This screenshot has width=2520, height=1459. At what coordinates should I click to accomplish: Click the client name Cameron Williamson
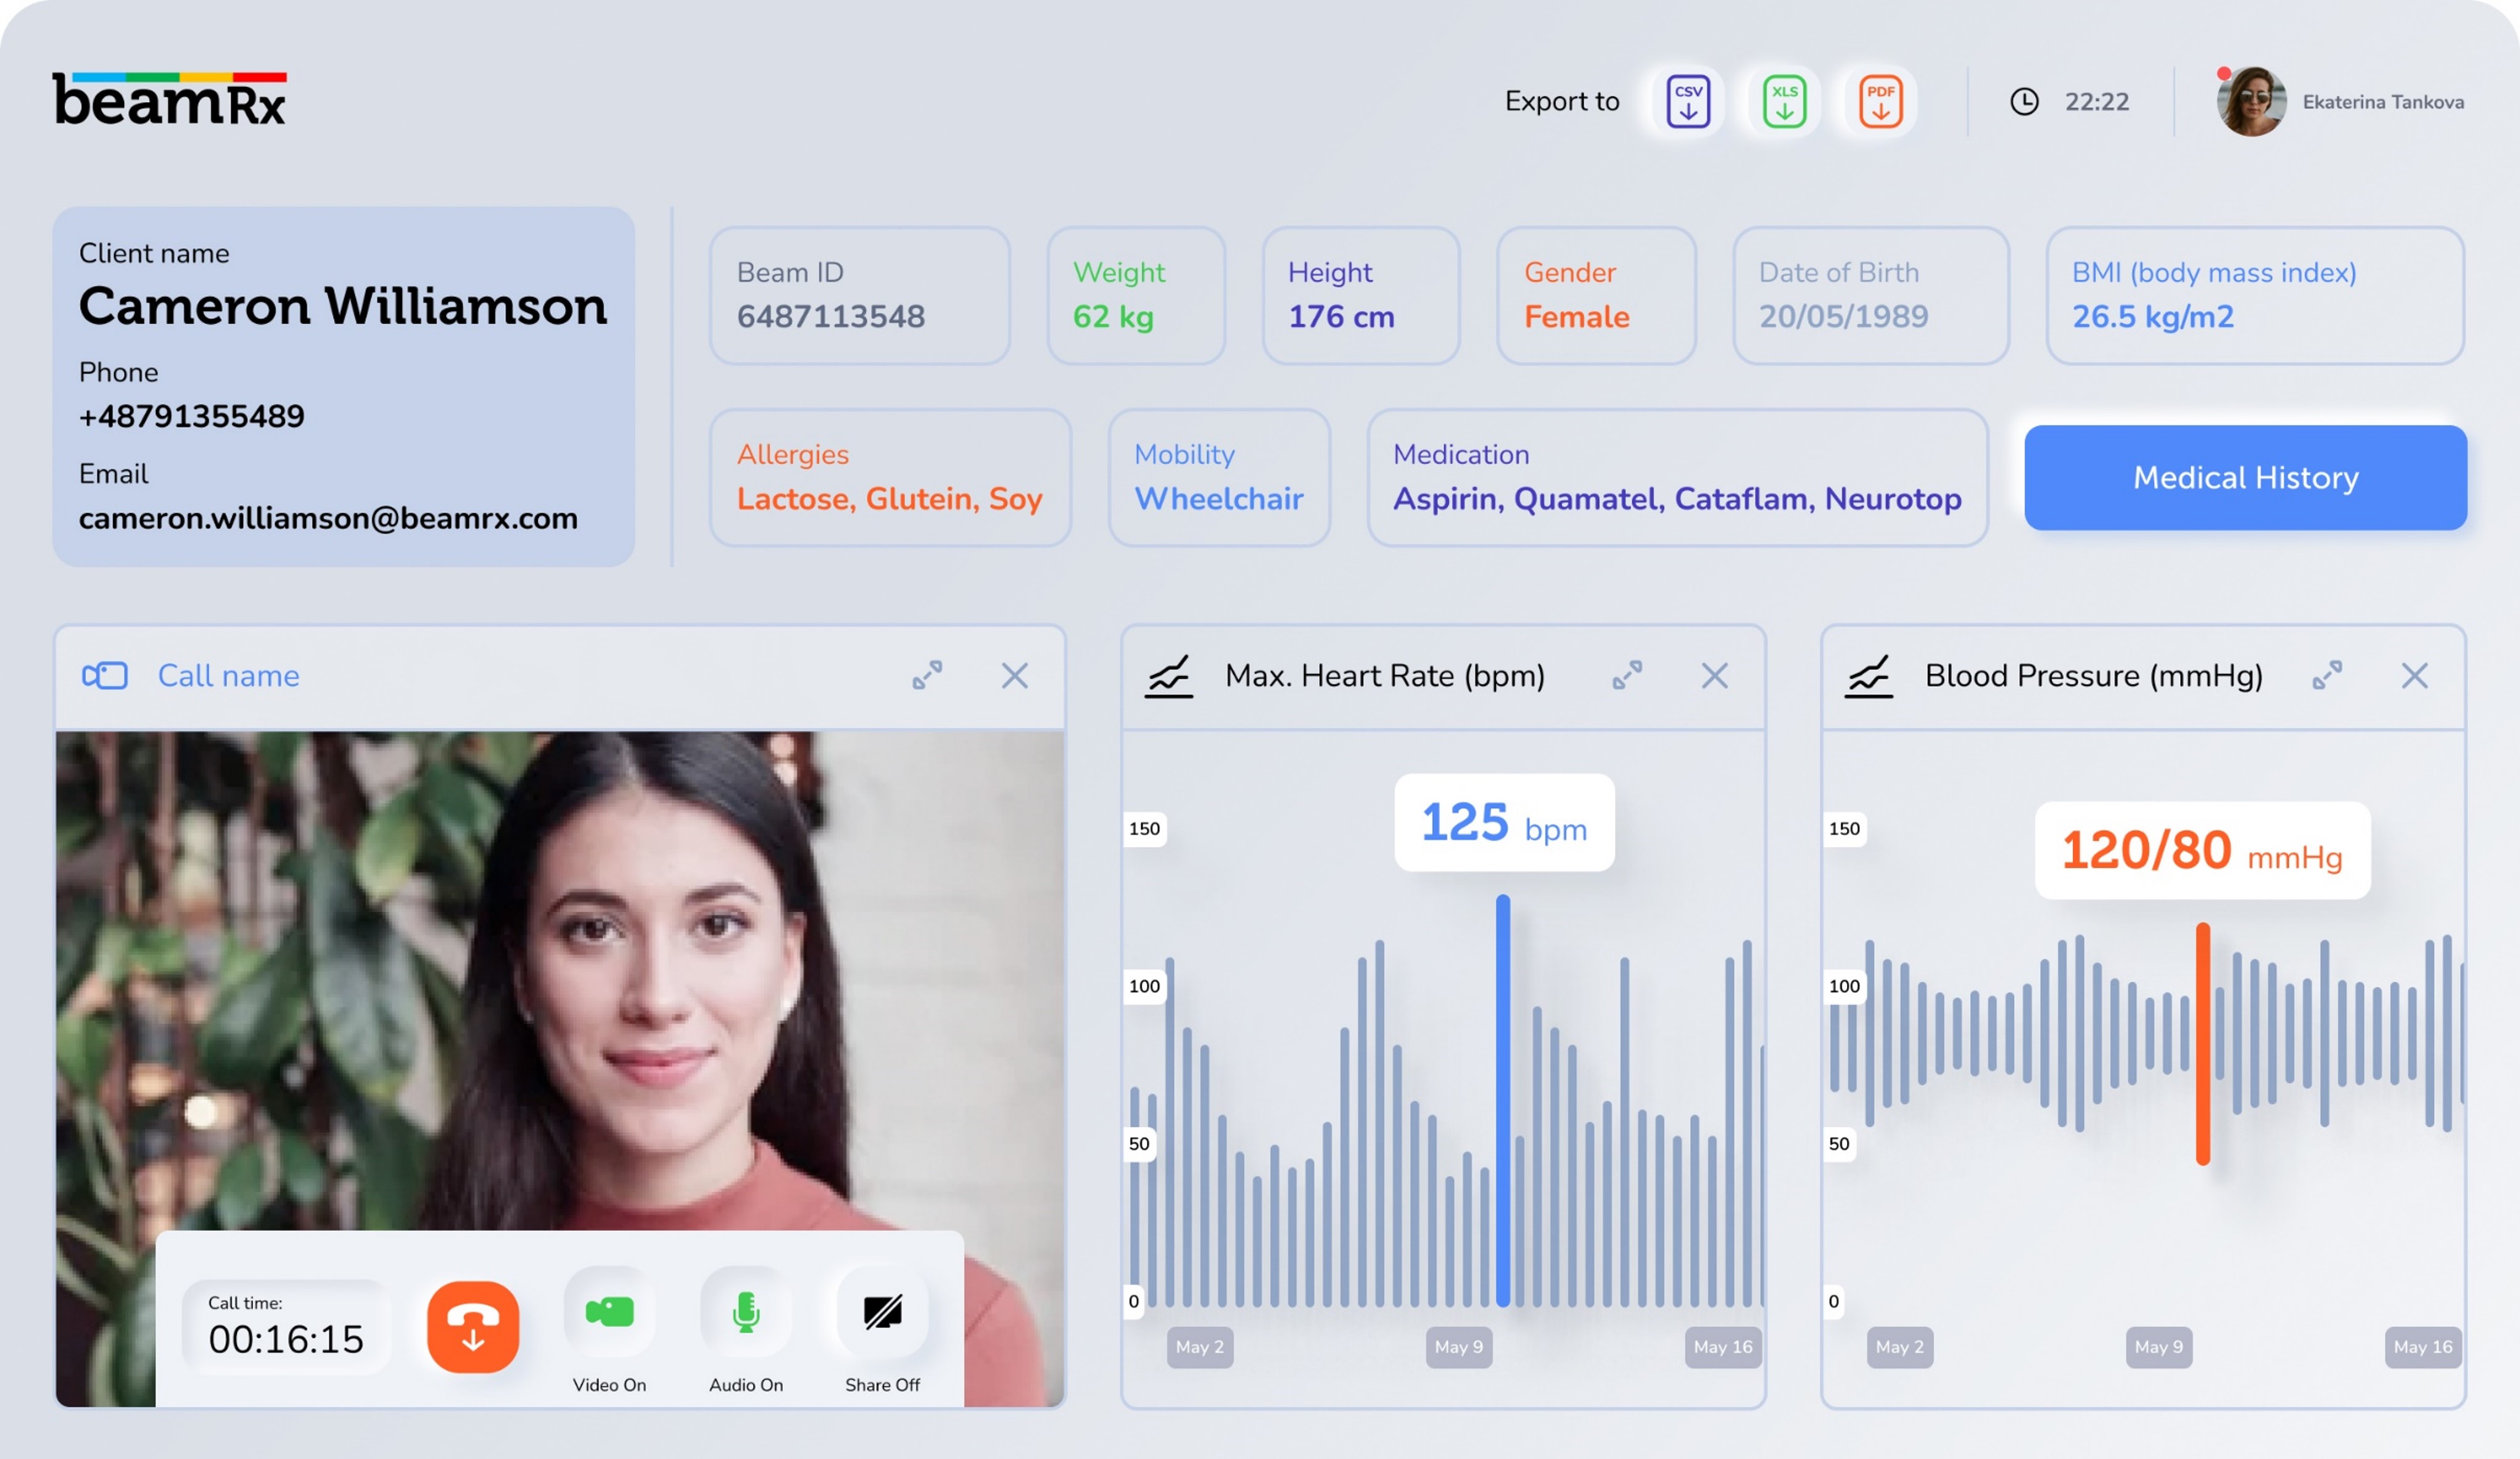click(343, 306)
